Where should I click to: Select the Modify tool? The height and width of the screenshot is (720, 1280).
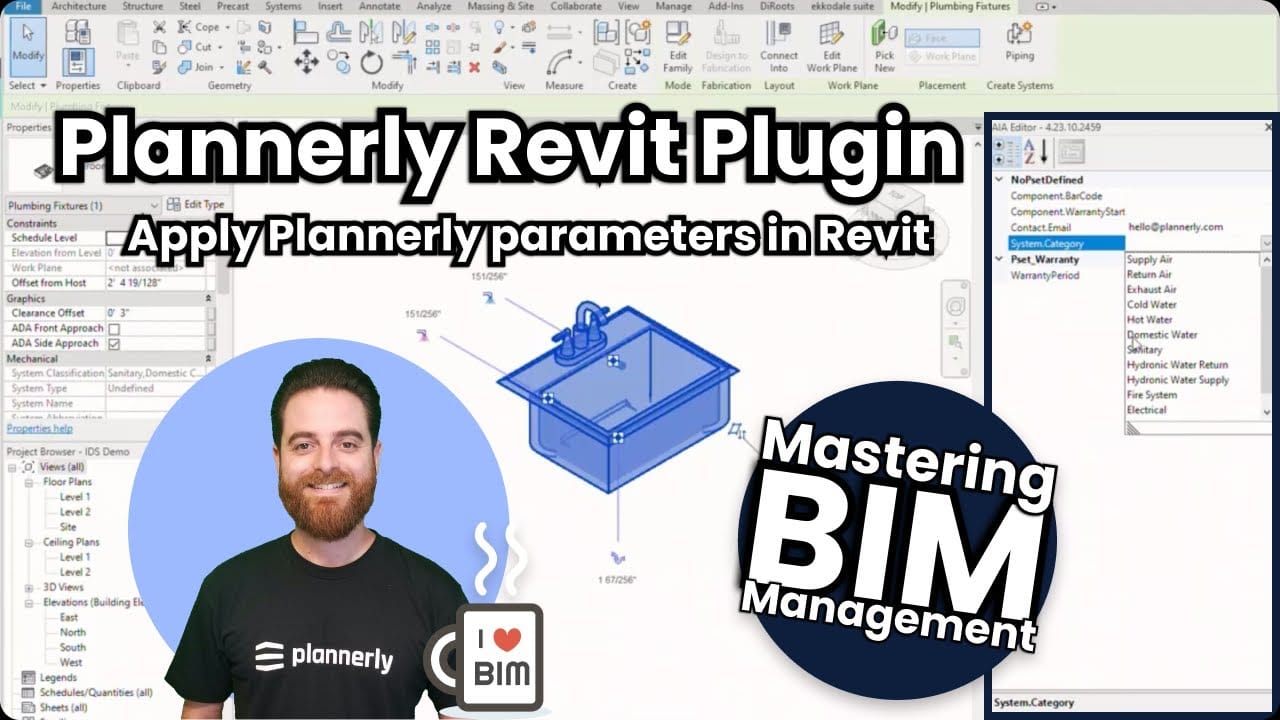coord(27,45)
